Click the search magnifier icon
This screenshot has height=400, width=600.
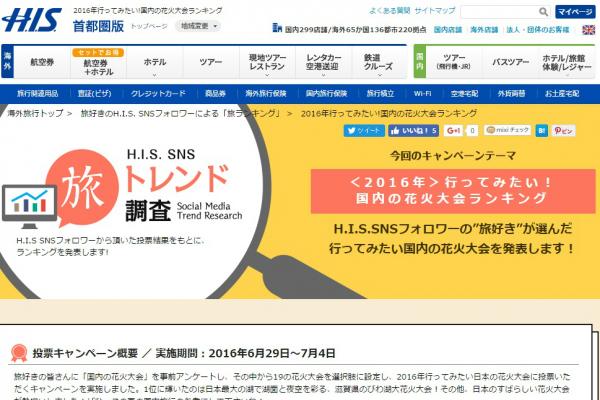click(x=543, y=12)
